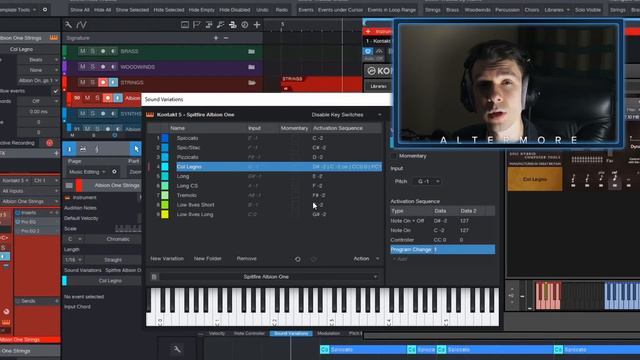Screen dimensions: 640x360
Task: Open the Disable Key Switches dropdown
Action: point(346,115)
